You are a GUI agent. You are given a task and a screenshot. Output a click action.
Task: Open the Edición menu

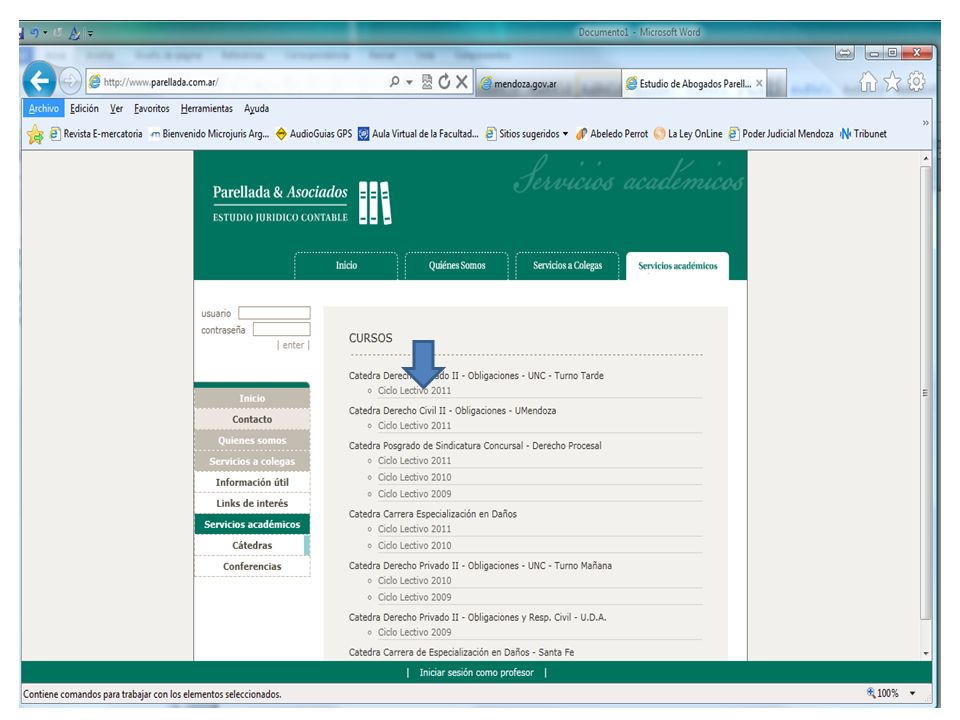pyautogui.click(x=84, y=108)
